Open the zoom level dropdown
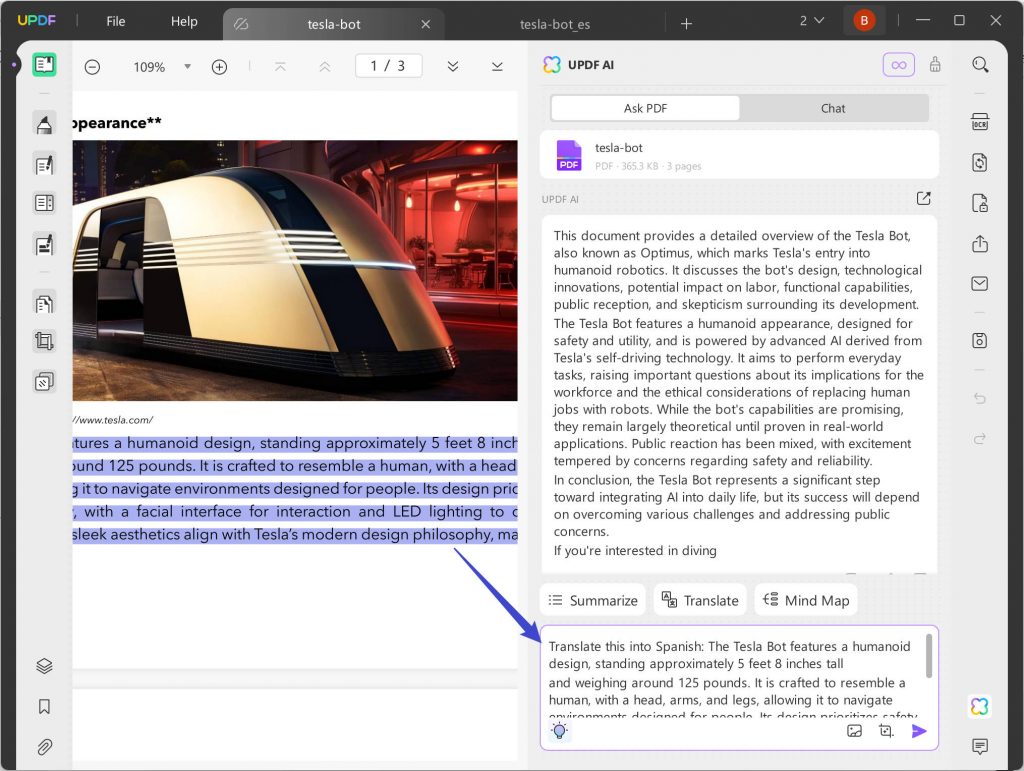 pyautogui.click(x=186, y=68)
